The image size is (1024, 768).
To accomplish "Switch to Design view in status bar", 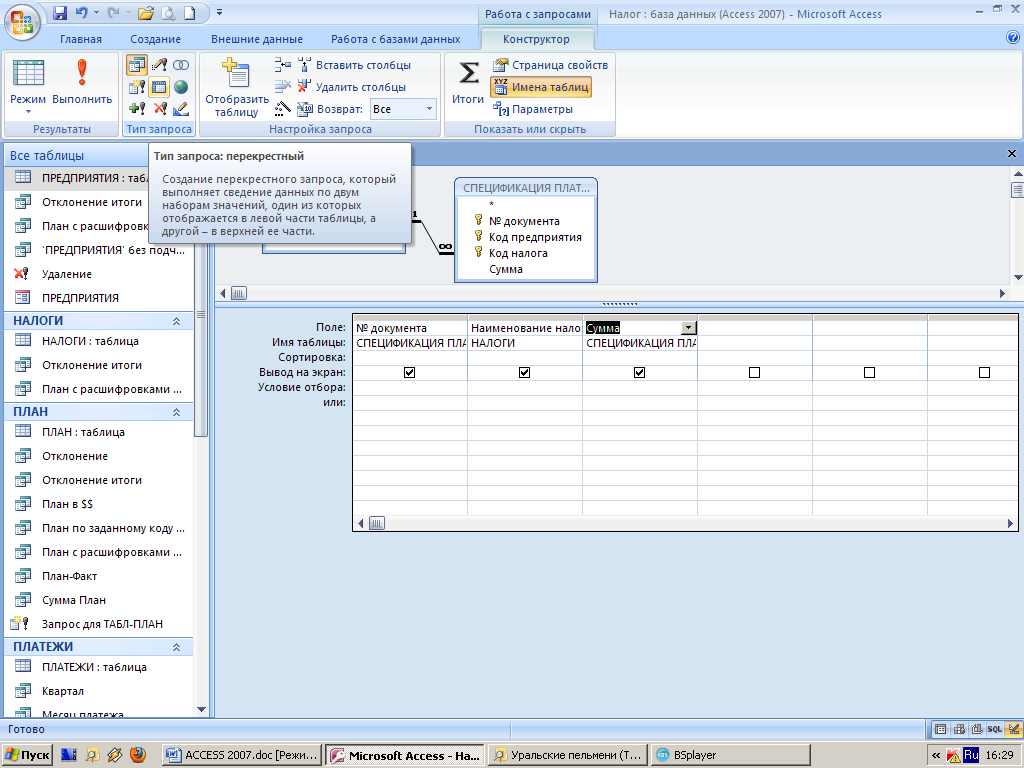I will [x=1013, y=729].
